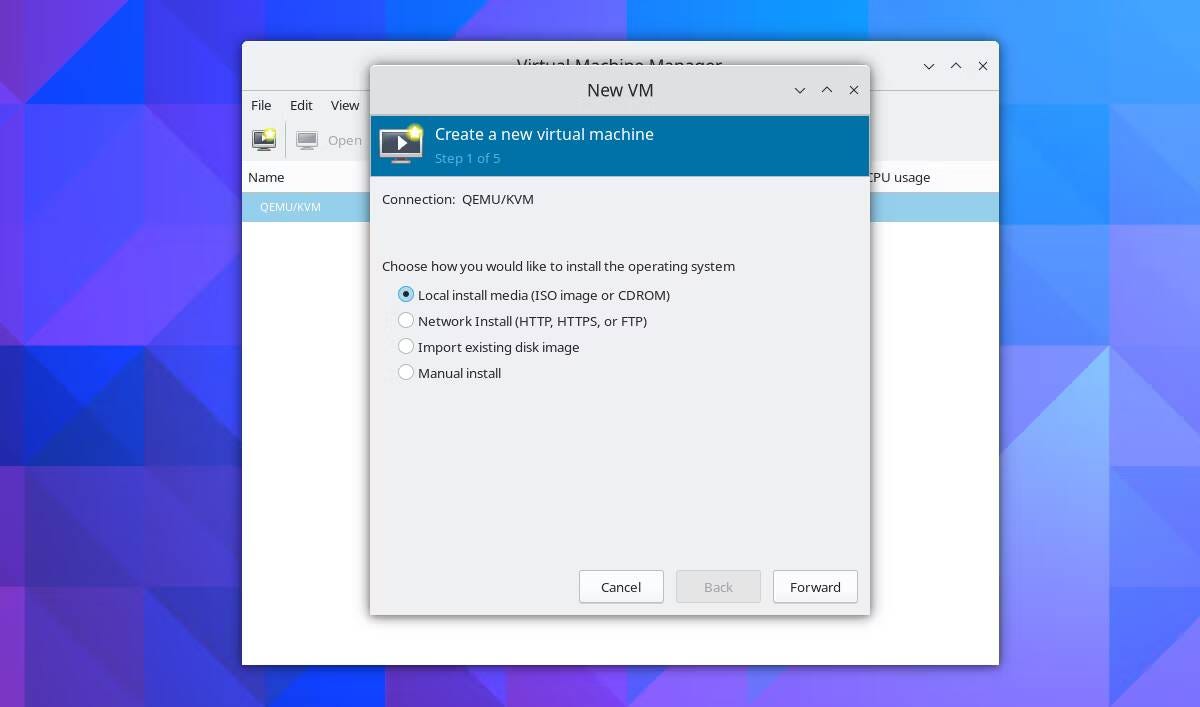The height and width of the screenshot is (707, 1200).
Task: Open the Edit menu
Action: tap(300, 105)
